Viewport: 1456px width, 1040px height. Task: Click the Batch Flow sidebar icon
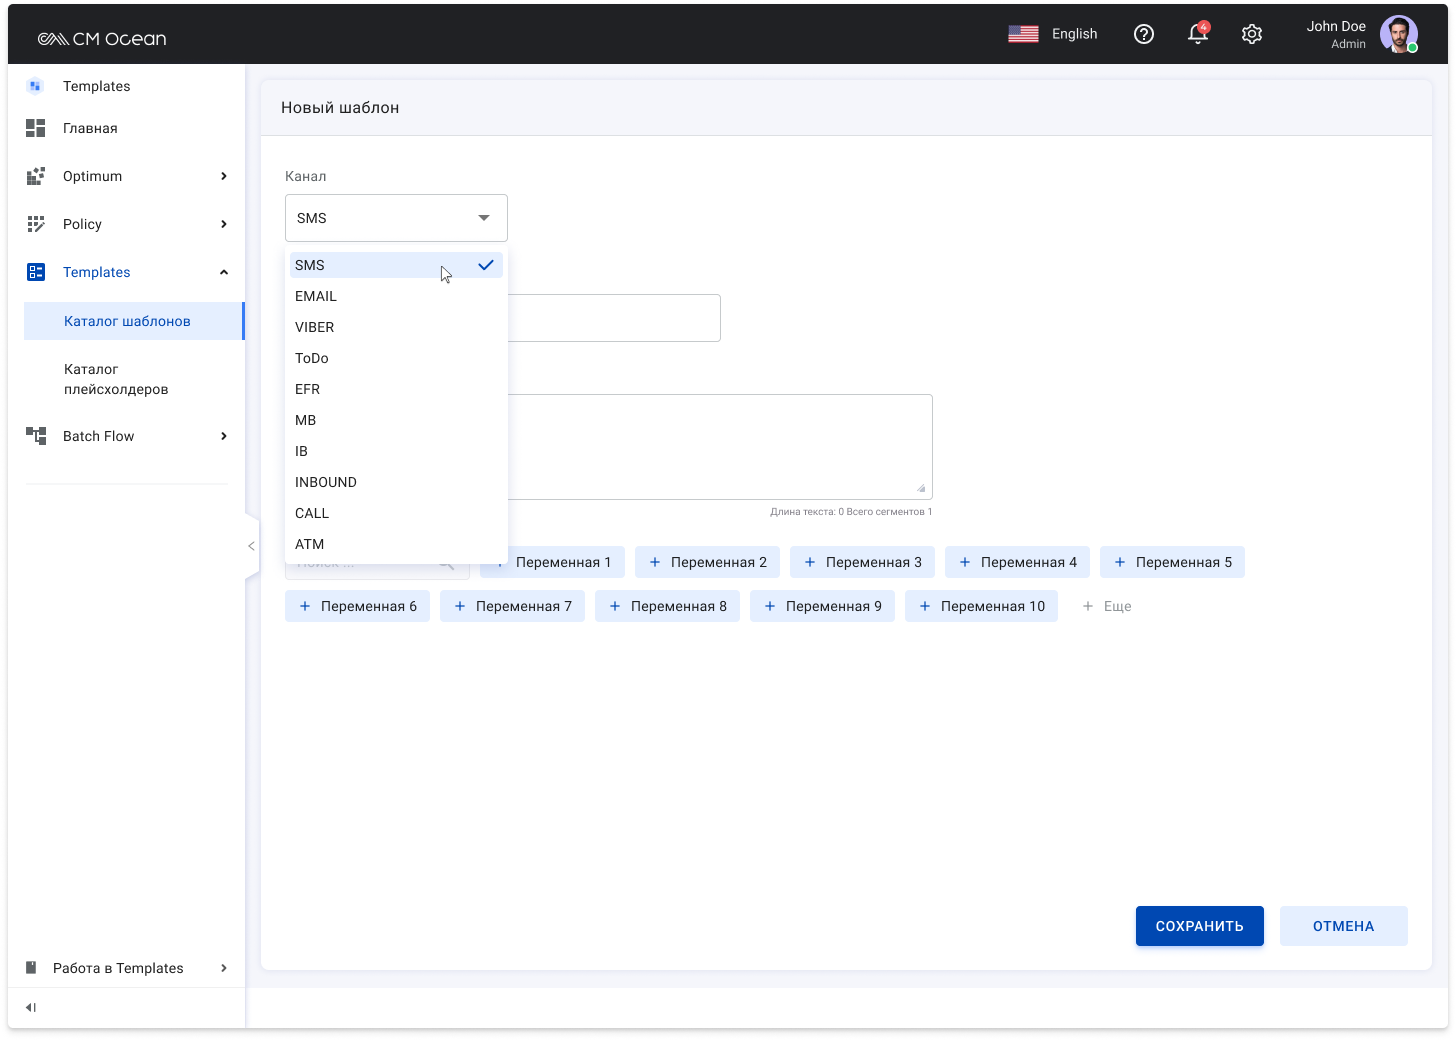pos(36,436)
